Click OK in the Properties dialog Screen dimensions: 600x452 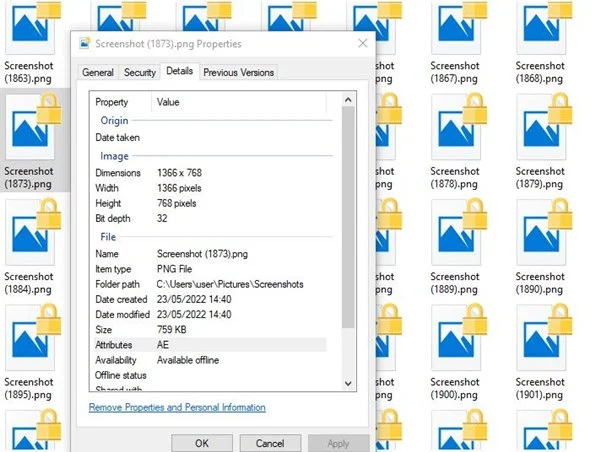click(x=202, y=443)
